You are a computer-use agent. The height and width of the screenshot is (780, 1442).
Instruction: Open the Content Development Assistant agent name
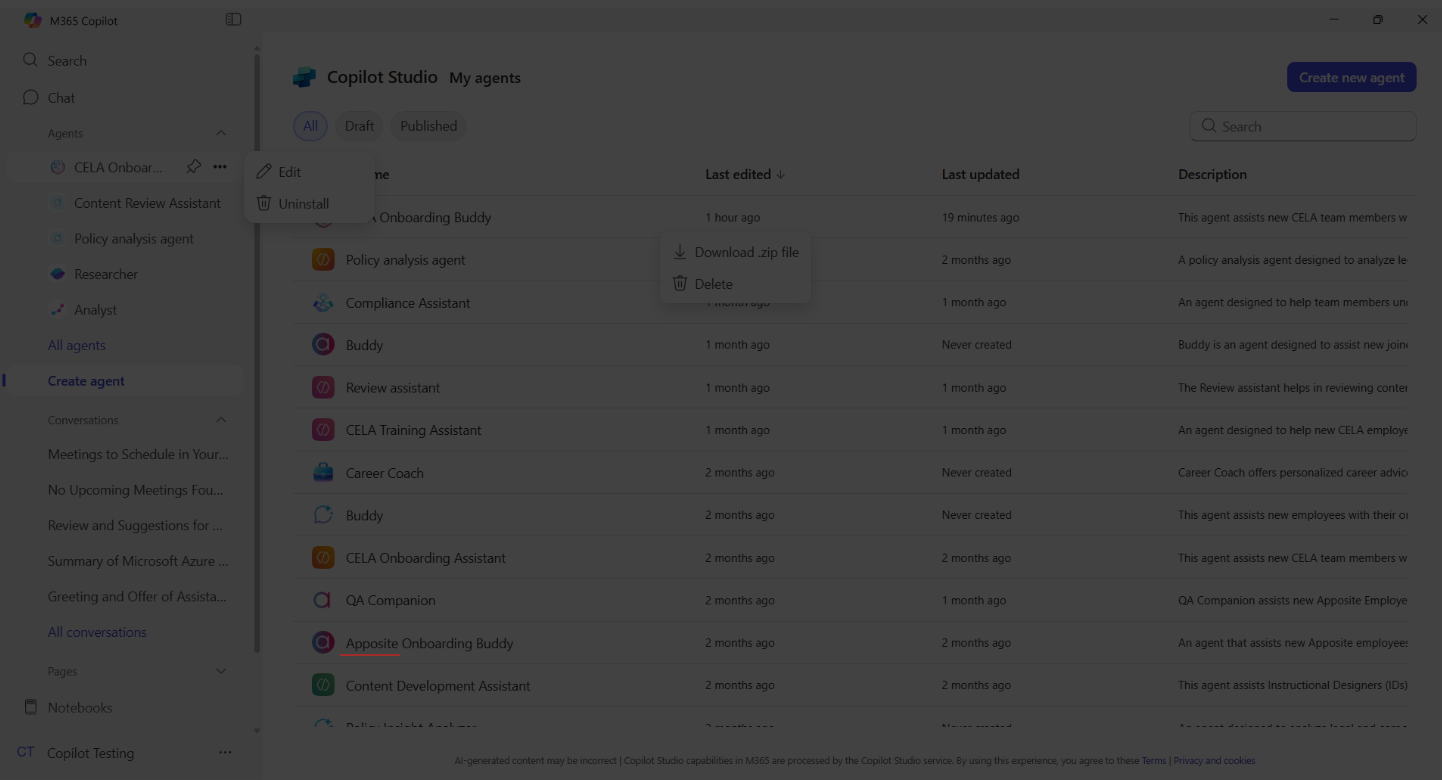[438, 686]
